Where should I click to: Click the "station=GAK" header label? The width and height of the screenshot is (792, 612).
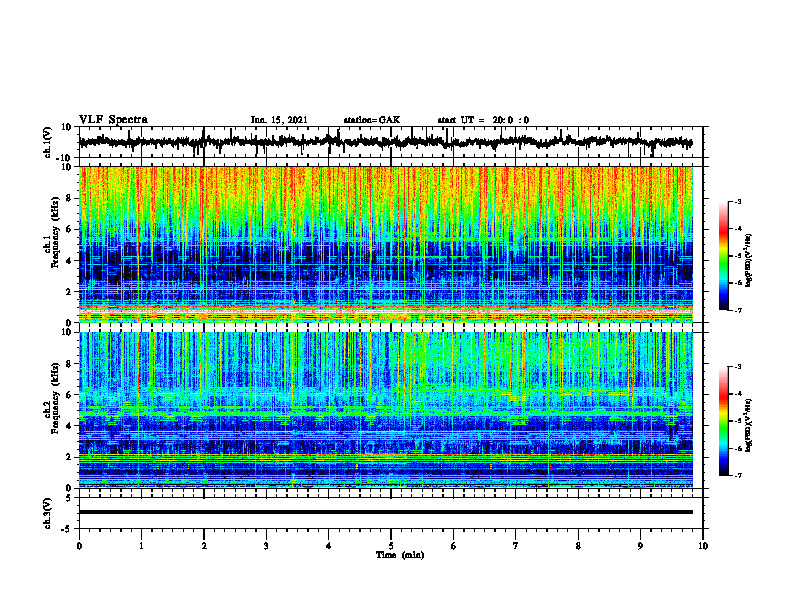(372, 120)
